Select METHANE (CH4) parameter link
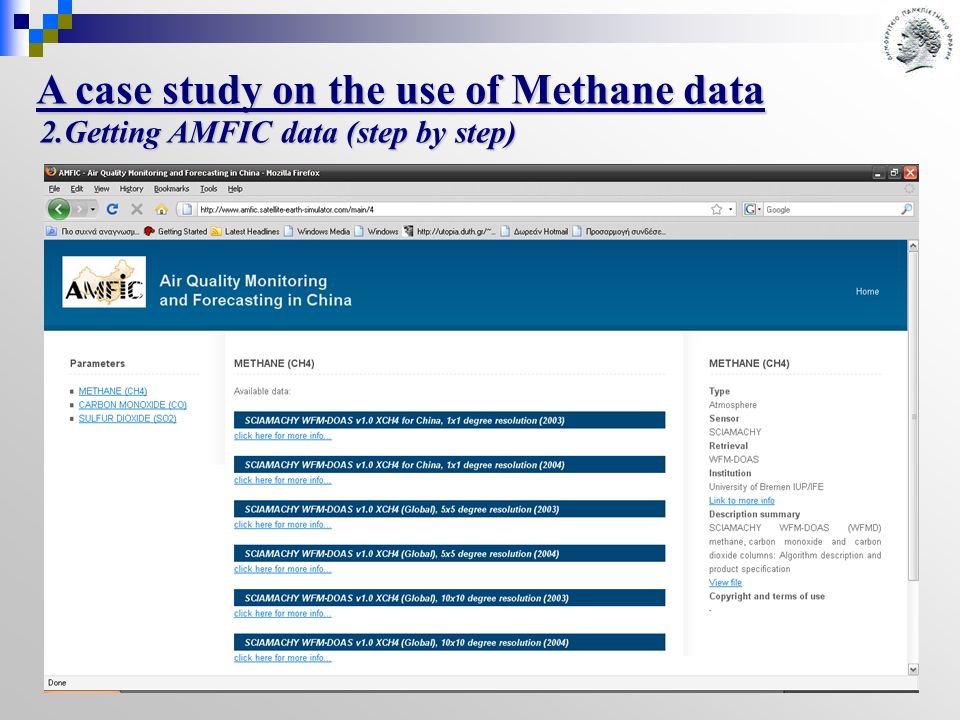This screenshot has height=720, width=960. pyautogui.click(x=113, y=391)
